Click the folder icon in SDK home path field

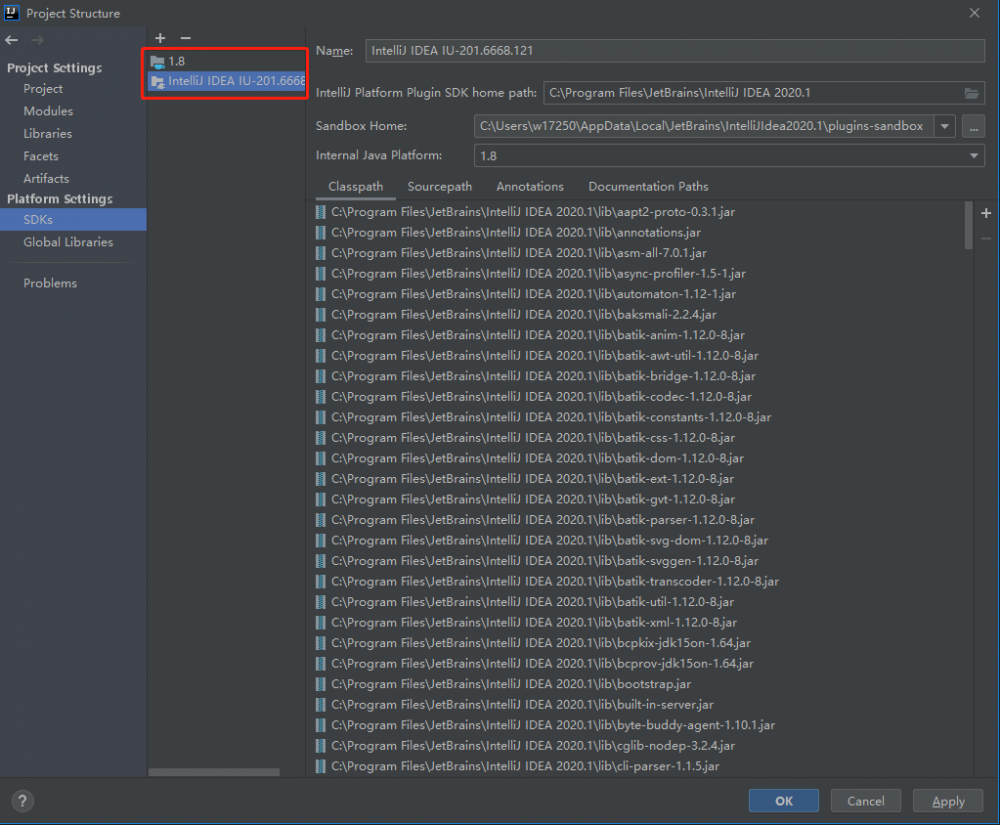tap(971, 92)
